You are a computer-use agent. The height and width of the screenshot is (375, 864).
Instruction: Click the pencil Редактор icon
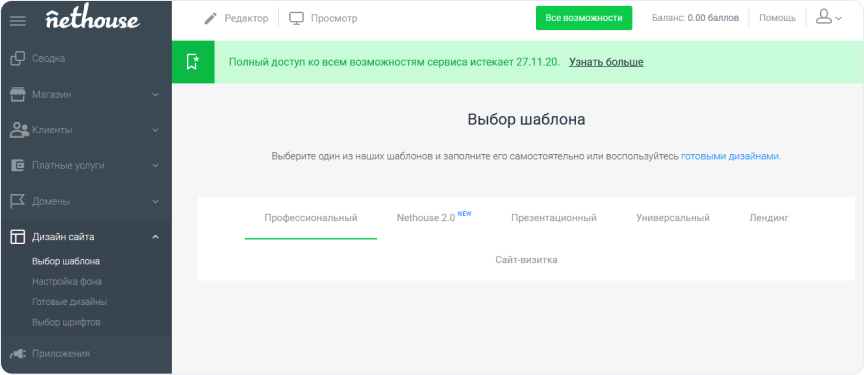pyautogui.click(x=210, y=19)
